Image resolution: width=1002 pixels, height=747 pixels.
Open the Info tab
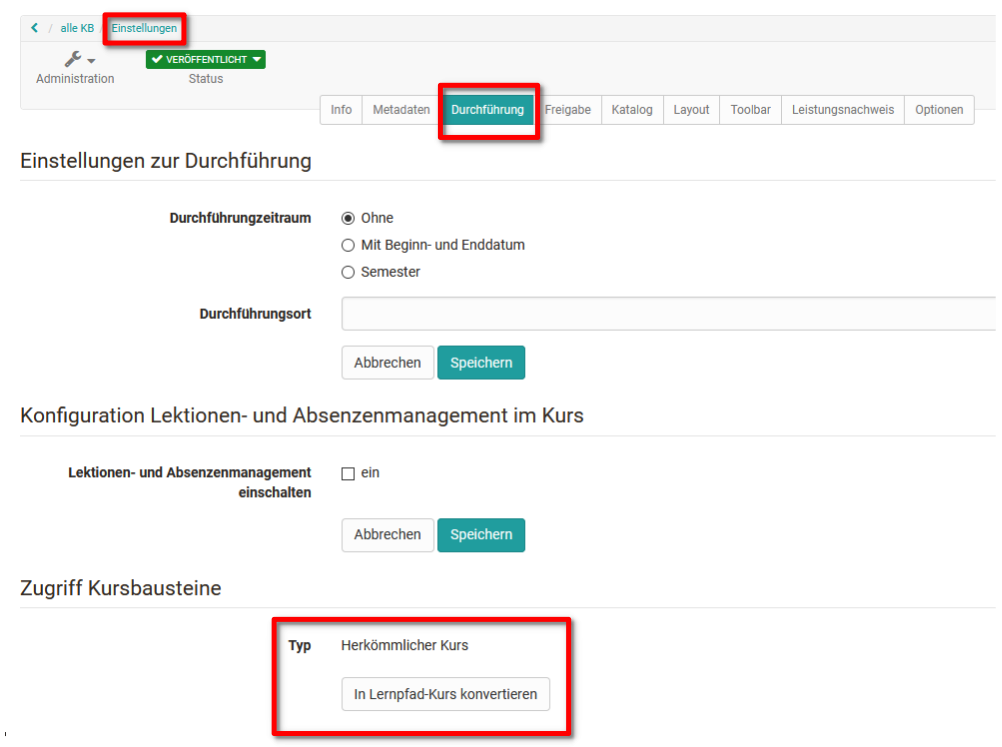[x=340, y=110]
